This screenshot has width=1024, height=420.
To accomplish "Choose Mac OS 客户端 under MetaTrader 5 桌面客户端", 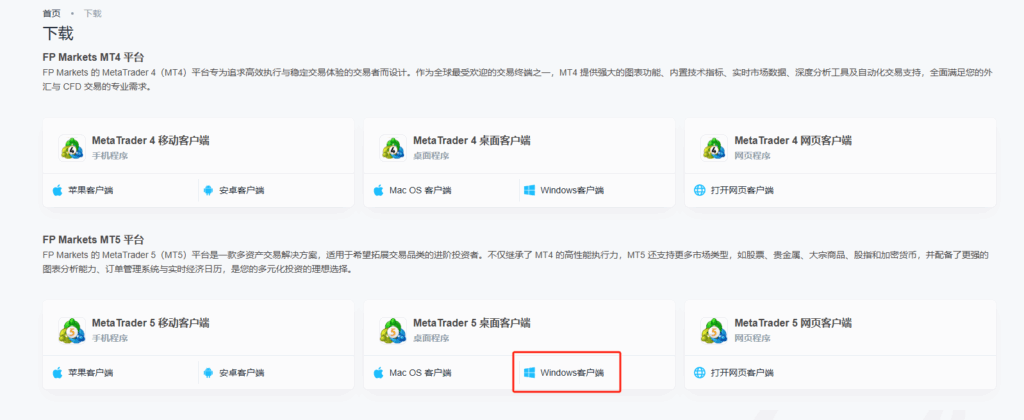I will pyautogui.click(x=419, y=373).
